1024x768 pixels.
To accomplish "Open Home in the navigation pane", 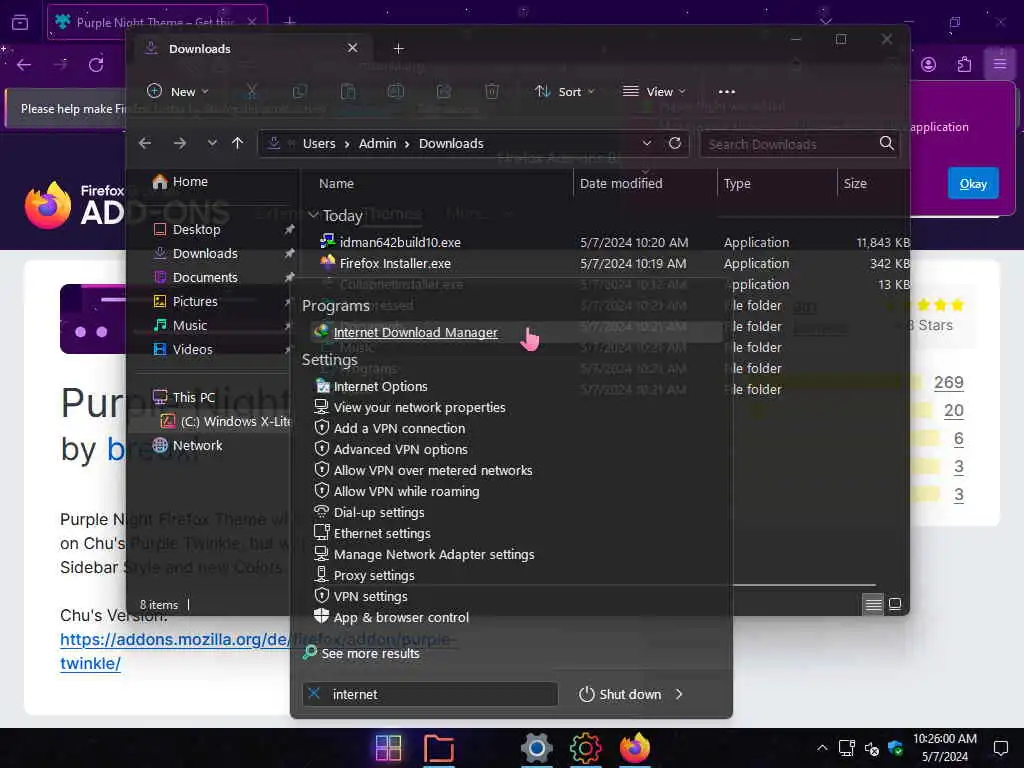I will tap(180, 182).
